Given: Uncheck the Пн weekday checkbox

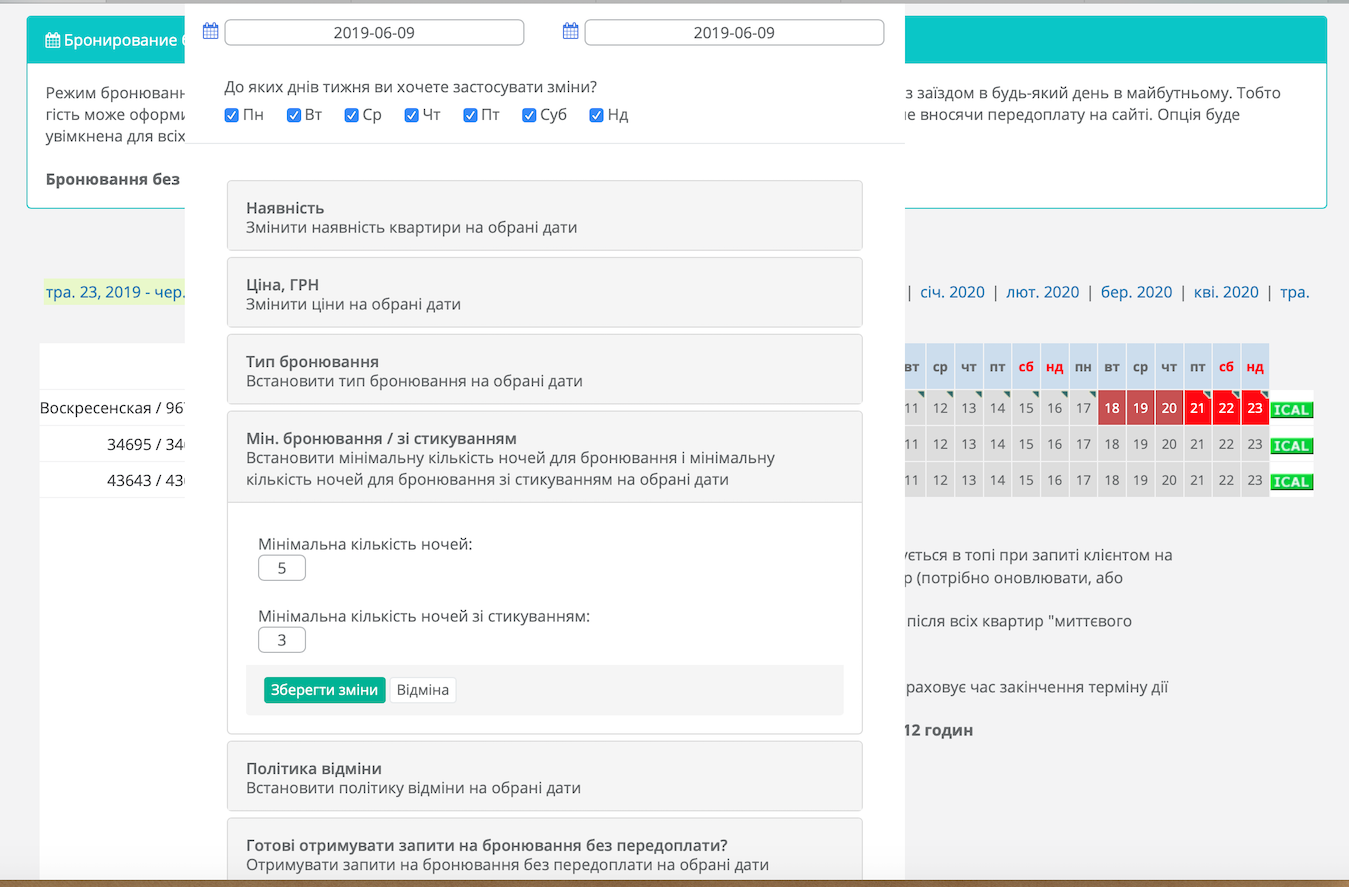Looking at the screenshot, I should pos(232,115).
